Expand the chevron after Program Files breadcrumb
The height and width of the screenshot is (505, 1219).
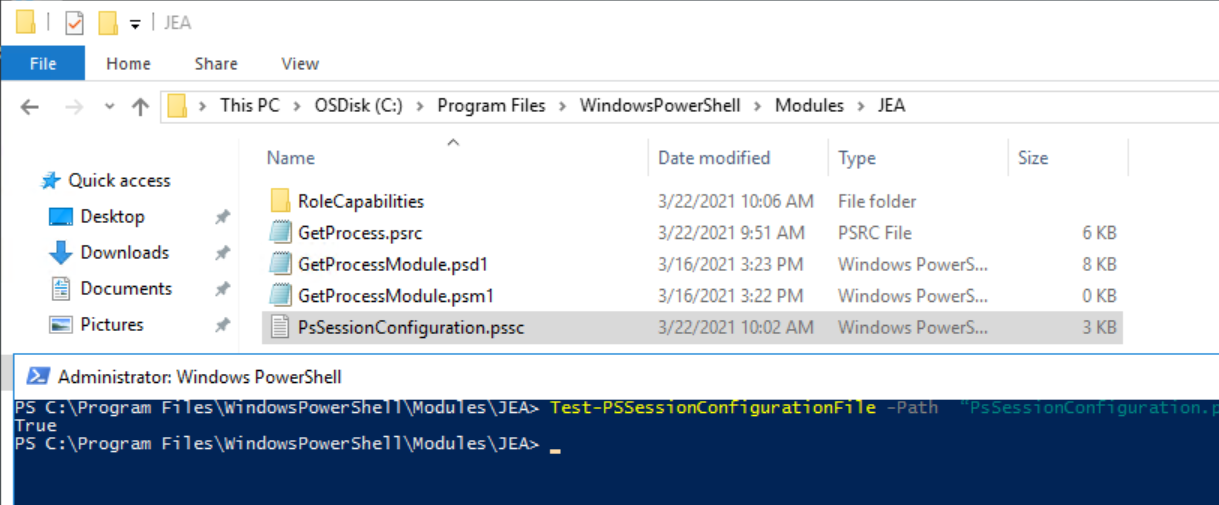[563, 106]
